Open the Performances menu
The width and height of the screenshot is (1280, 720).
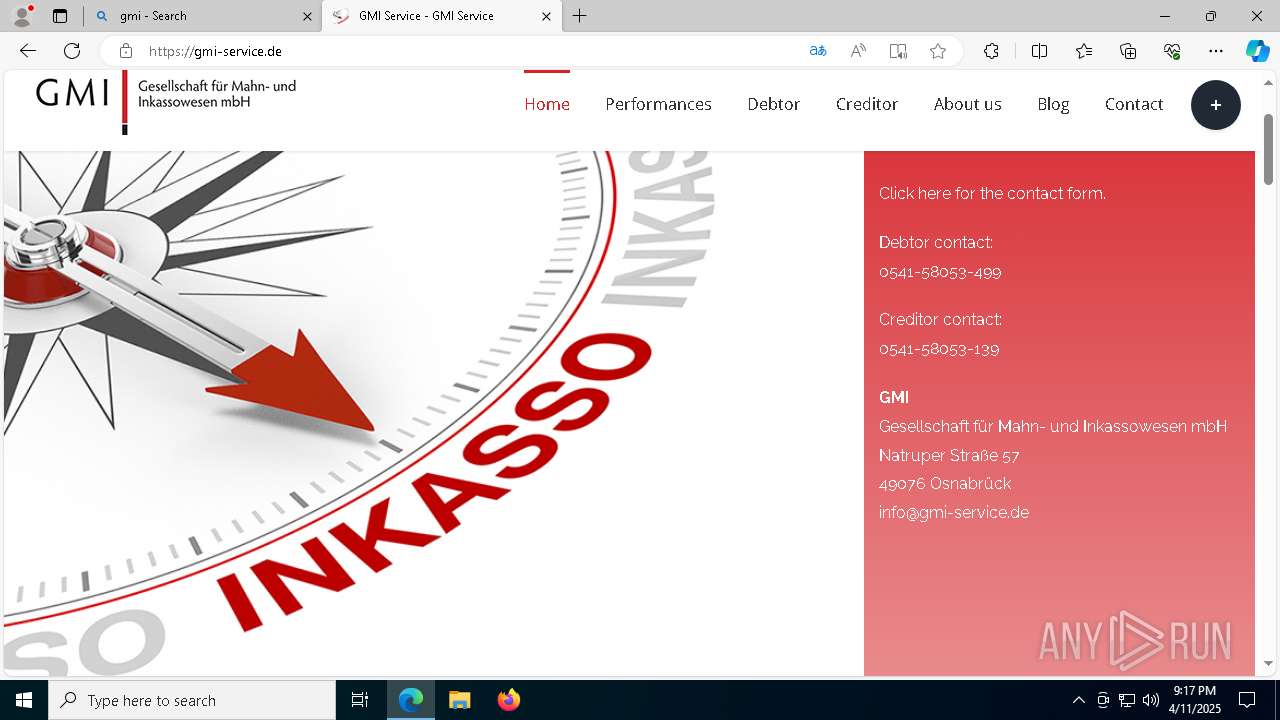tap(658, 104)
